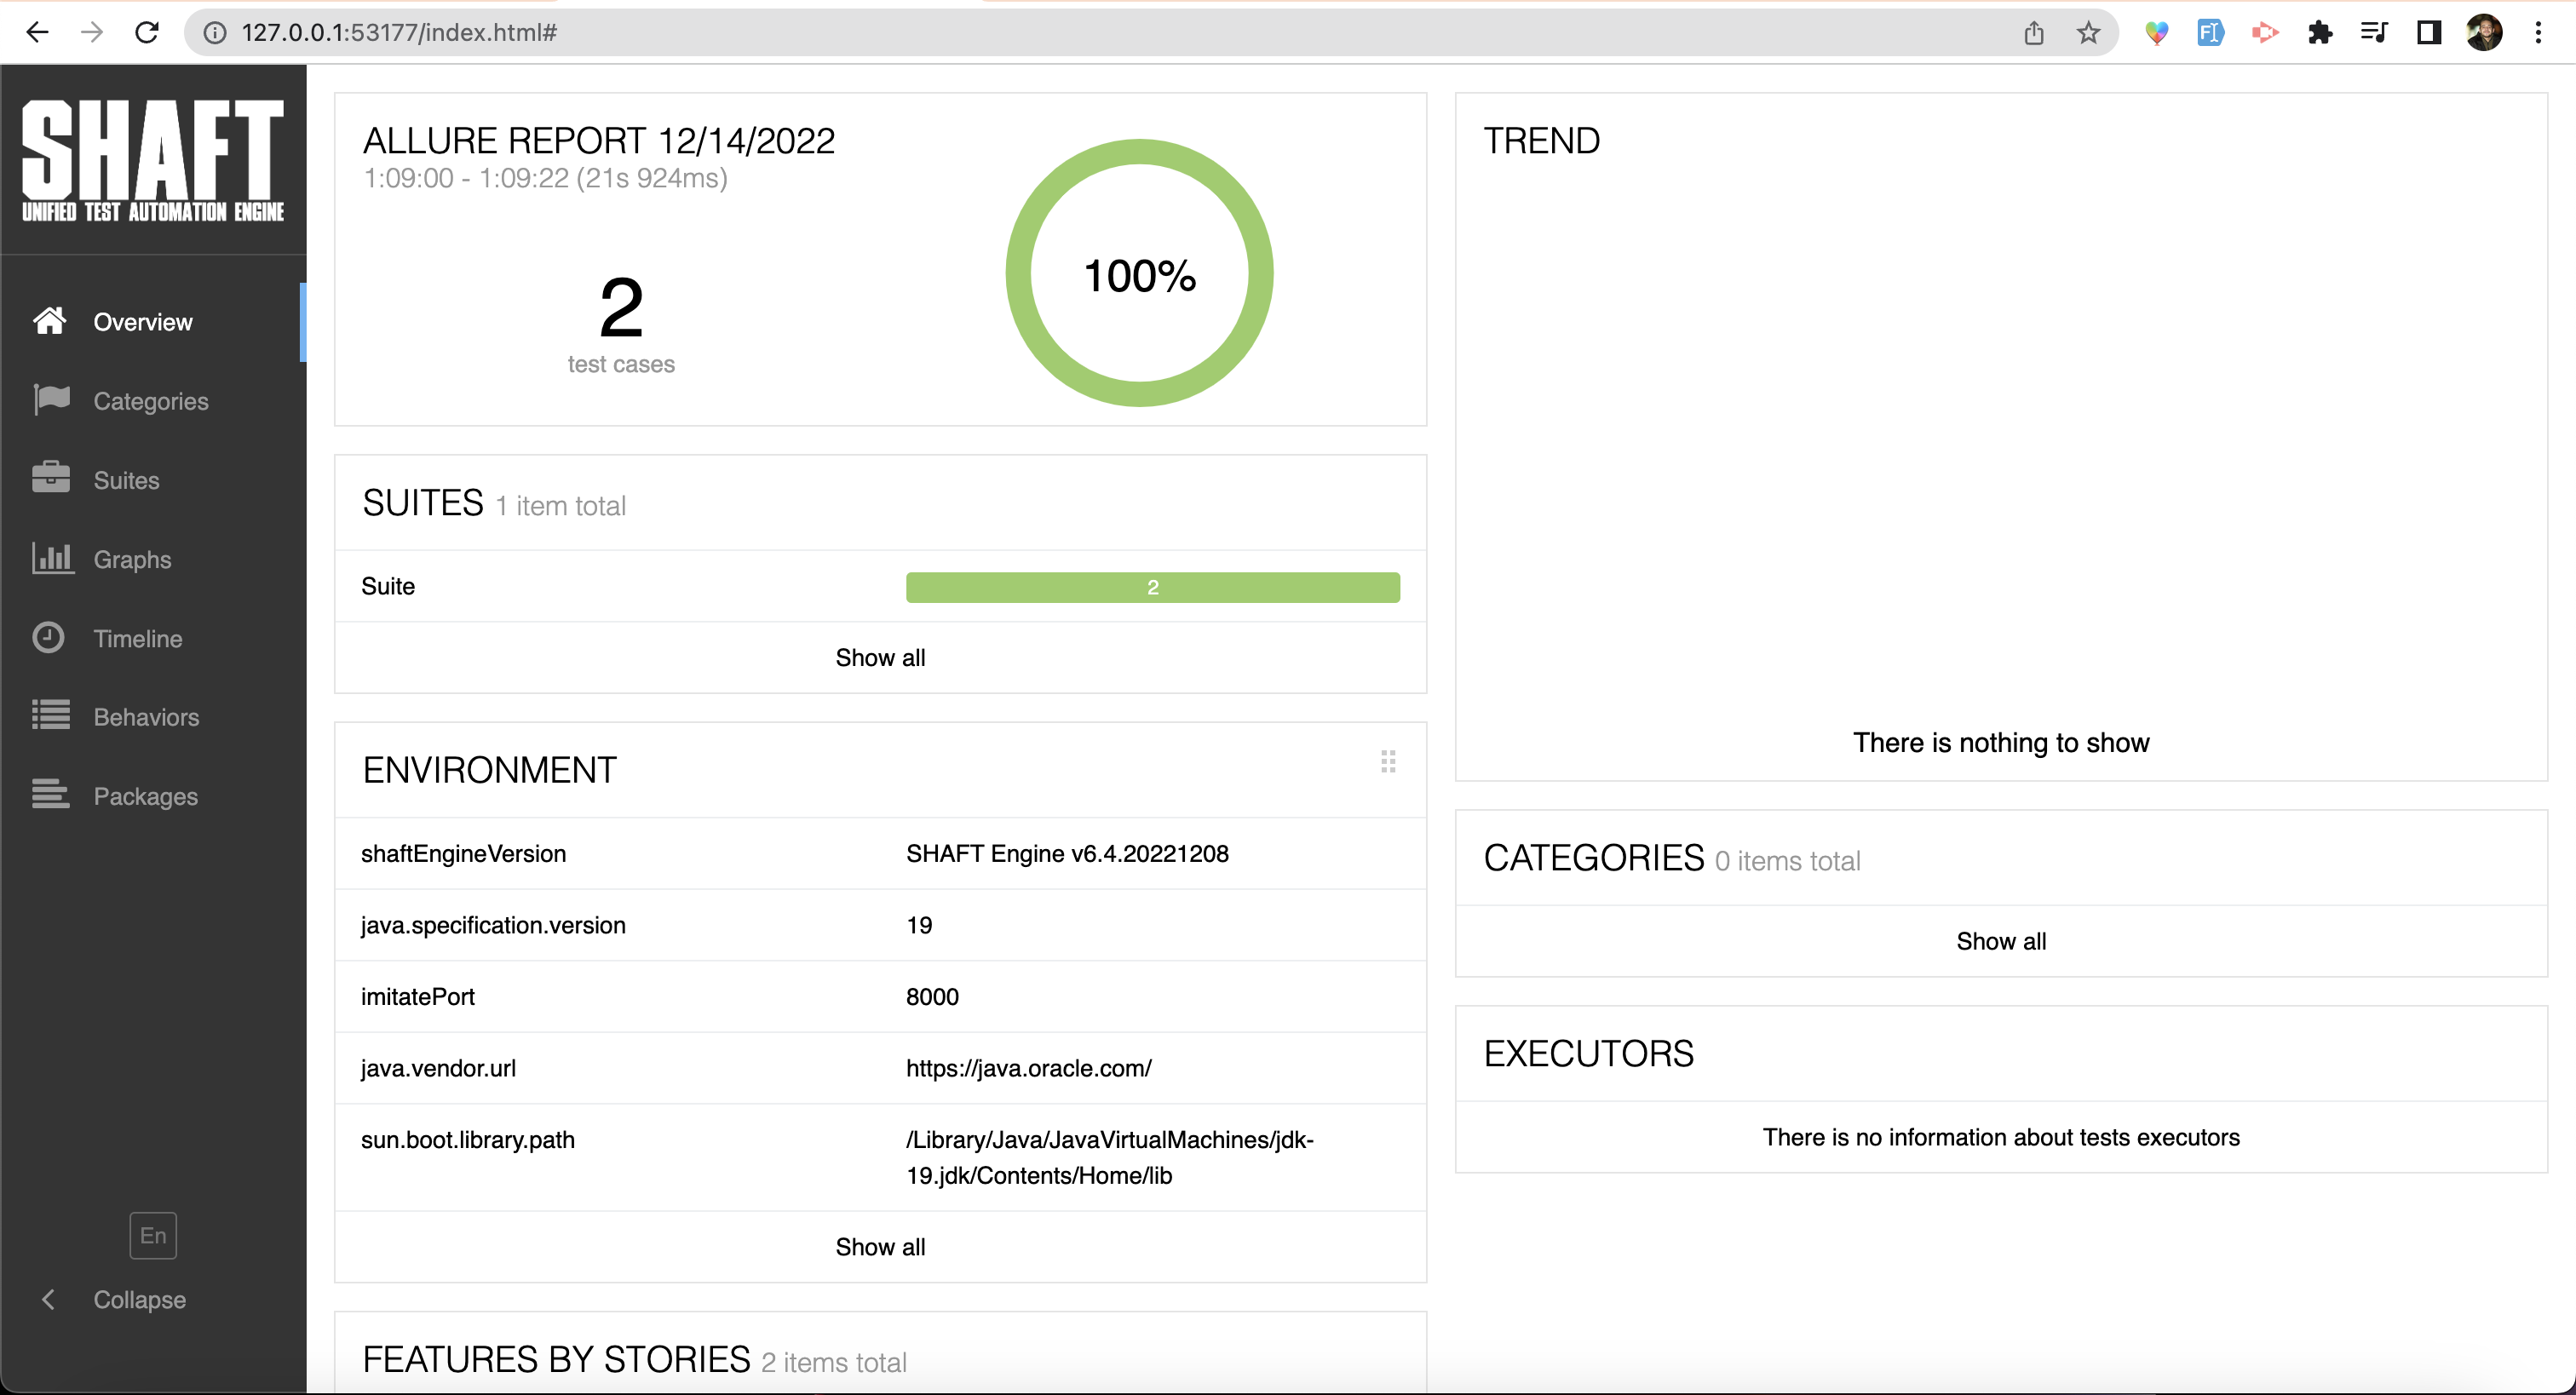Show all in Categories widget

click(2000, 941)
